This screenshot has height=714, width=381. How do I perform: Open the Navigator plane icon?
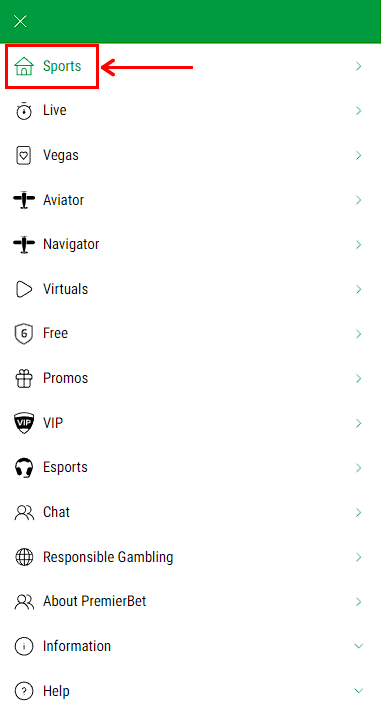tap(24, 245)
